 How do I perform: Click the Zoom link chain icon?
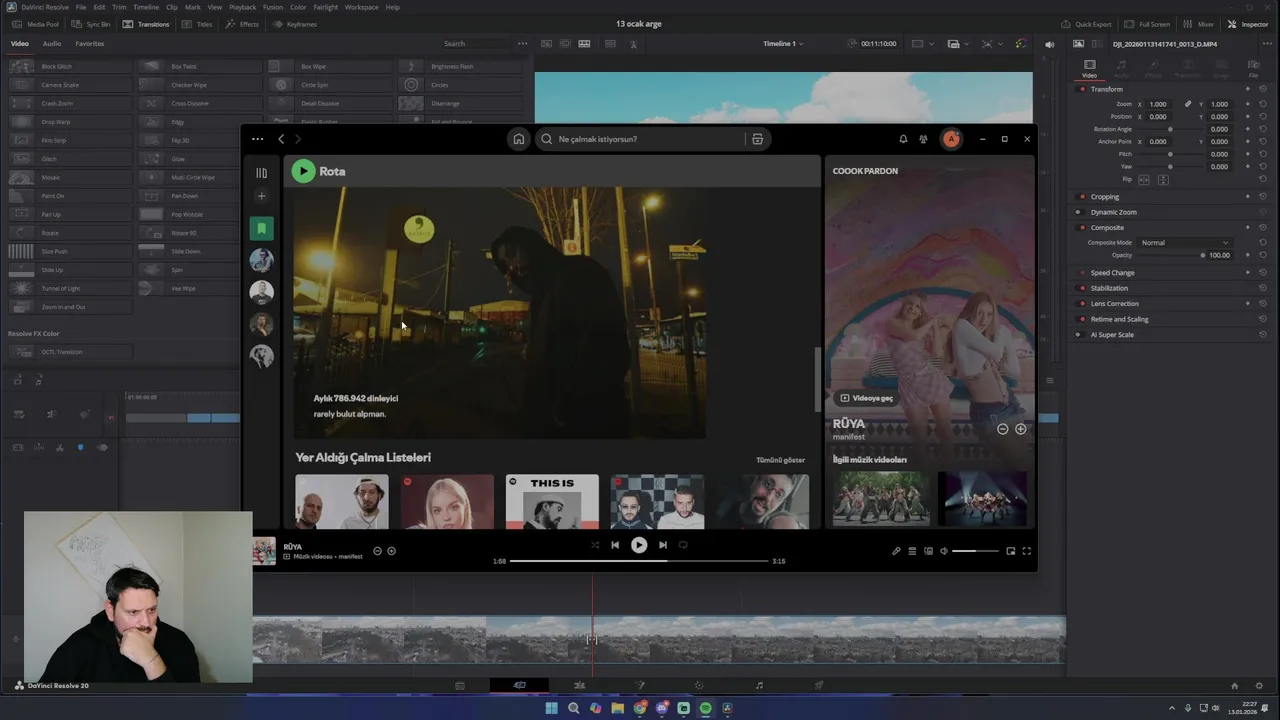coord(1188,104)
